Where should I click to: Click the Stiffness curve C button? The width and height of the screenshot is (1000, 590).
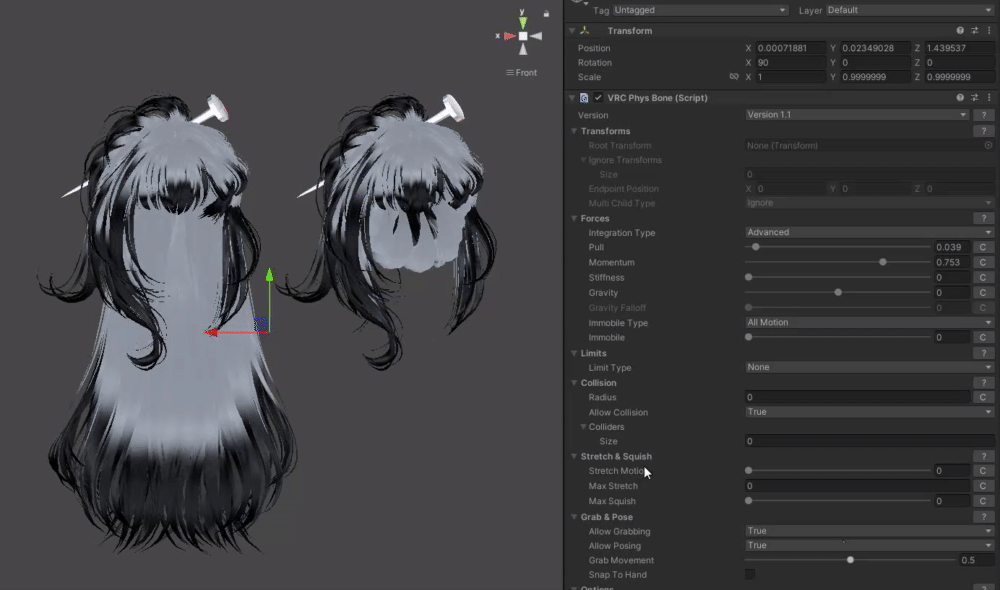983,277
